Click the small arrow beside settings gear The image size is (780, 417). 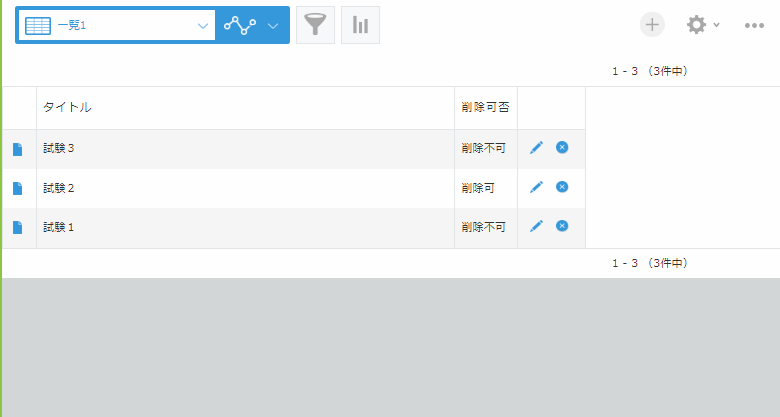point(717,25)
